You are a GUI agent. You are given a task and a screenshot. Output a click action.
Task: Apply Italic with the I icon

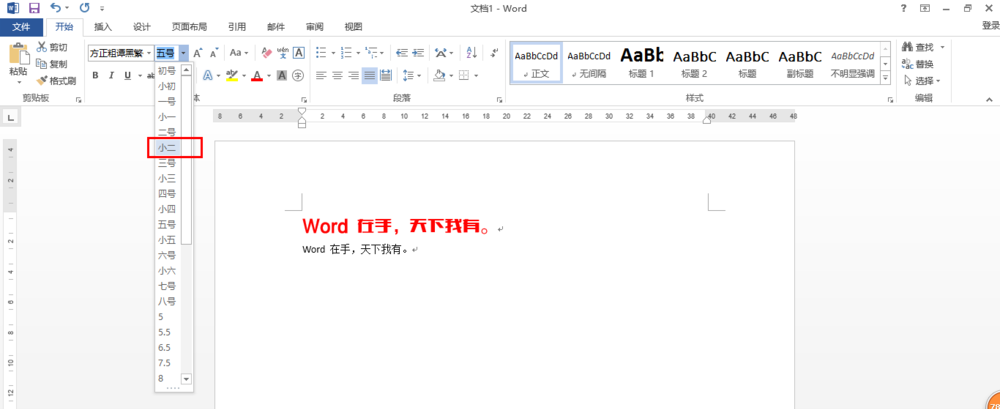tap(111, 76)
